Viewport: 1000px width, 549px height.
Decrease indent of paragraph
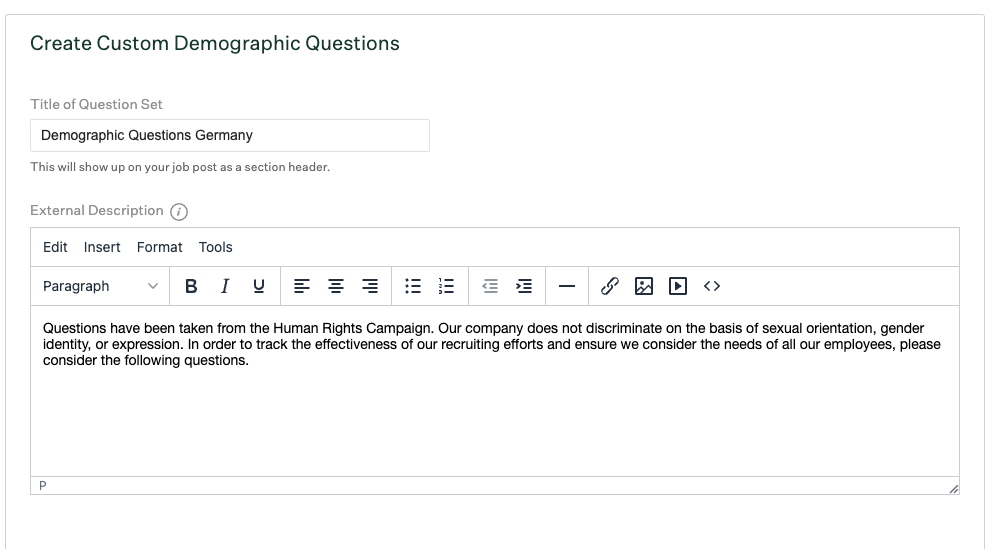490,286
